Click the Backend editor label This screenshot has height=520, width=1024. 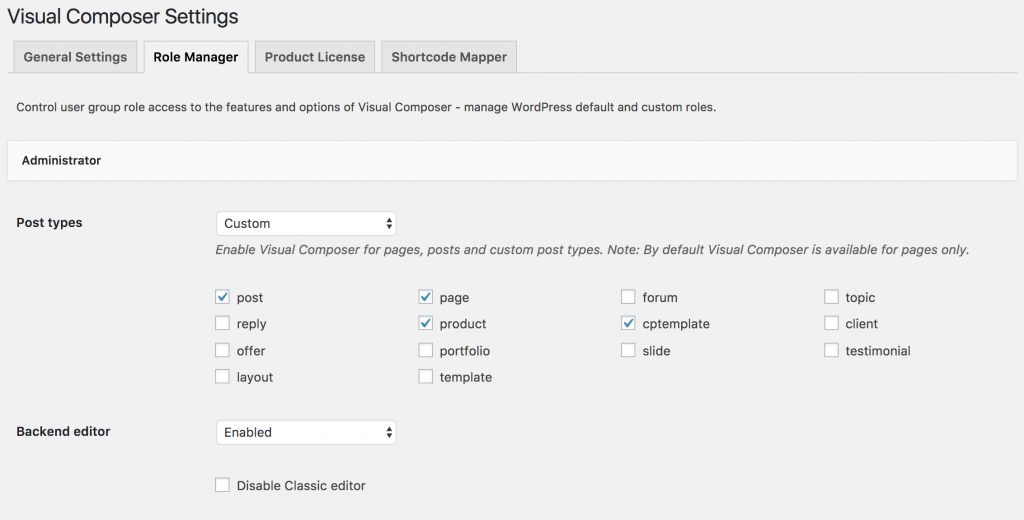point(63,431)
